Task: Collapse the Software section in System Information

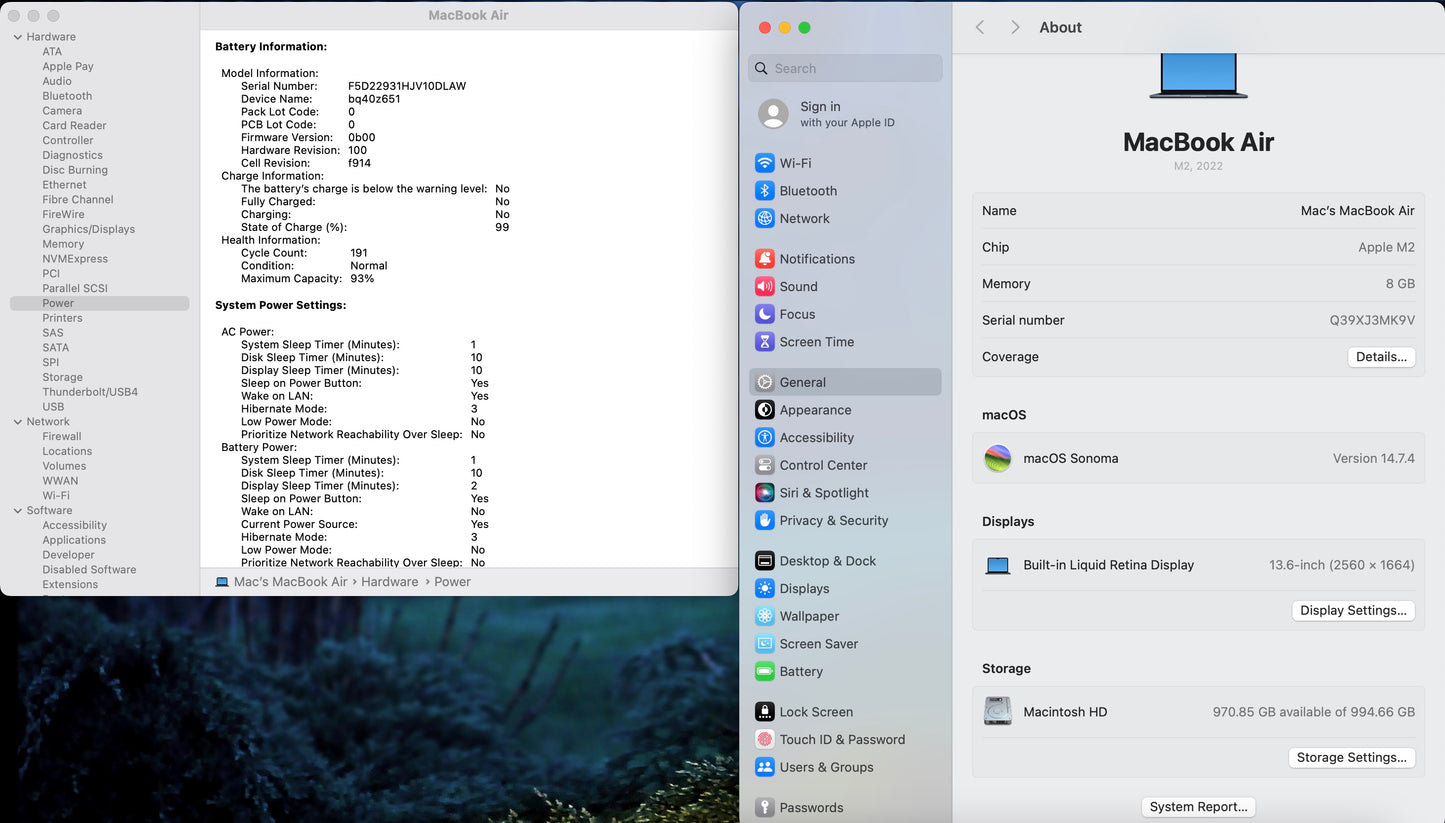Action: coord(17,511)
